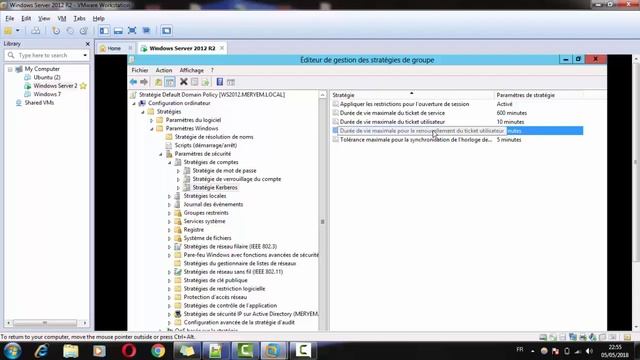This screenshot has height=360, width=640.
Task: Select Pare-feu Windows avec fonctions avancées item
Action: pos(251,255)
